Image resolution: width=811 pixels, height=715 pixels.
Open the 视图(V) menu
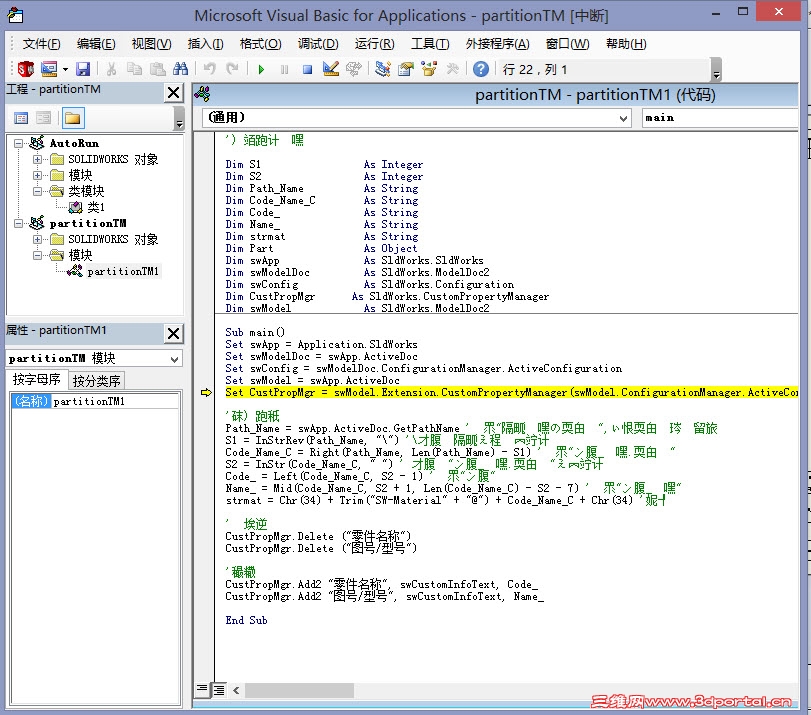(x=152, y=44)
